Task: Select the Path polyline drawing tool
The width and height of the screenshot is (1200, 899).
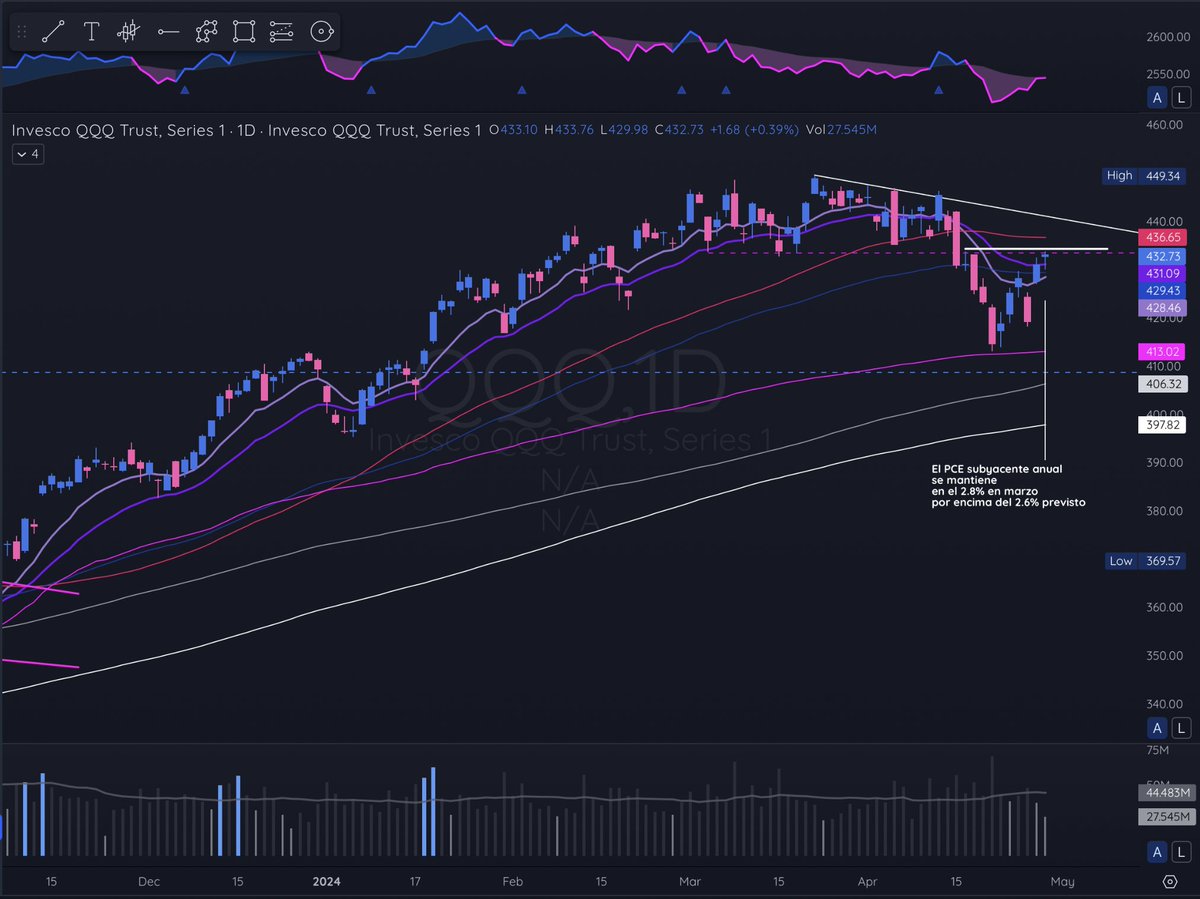Action: [206, 32]
